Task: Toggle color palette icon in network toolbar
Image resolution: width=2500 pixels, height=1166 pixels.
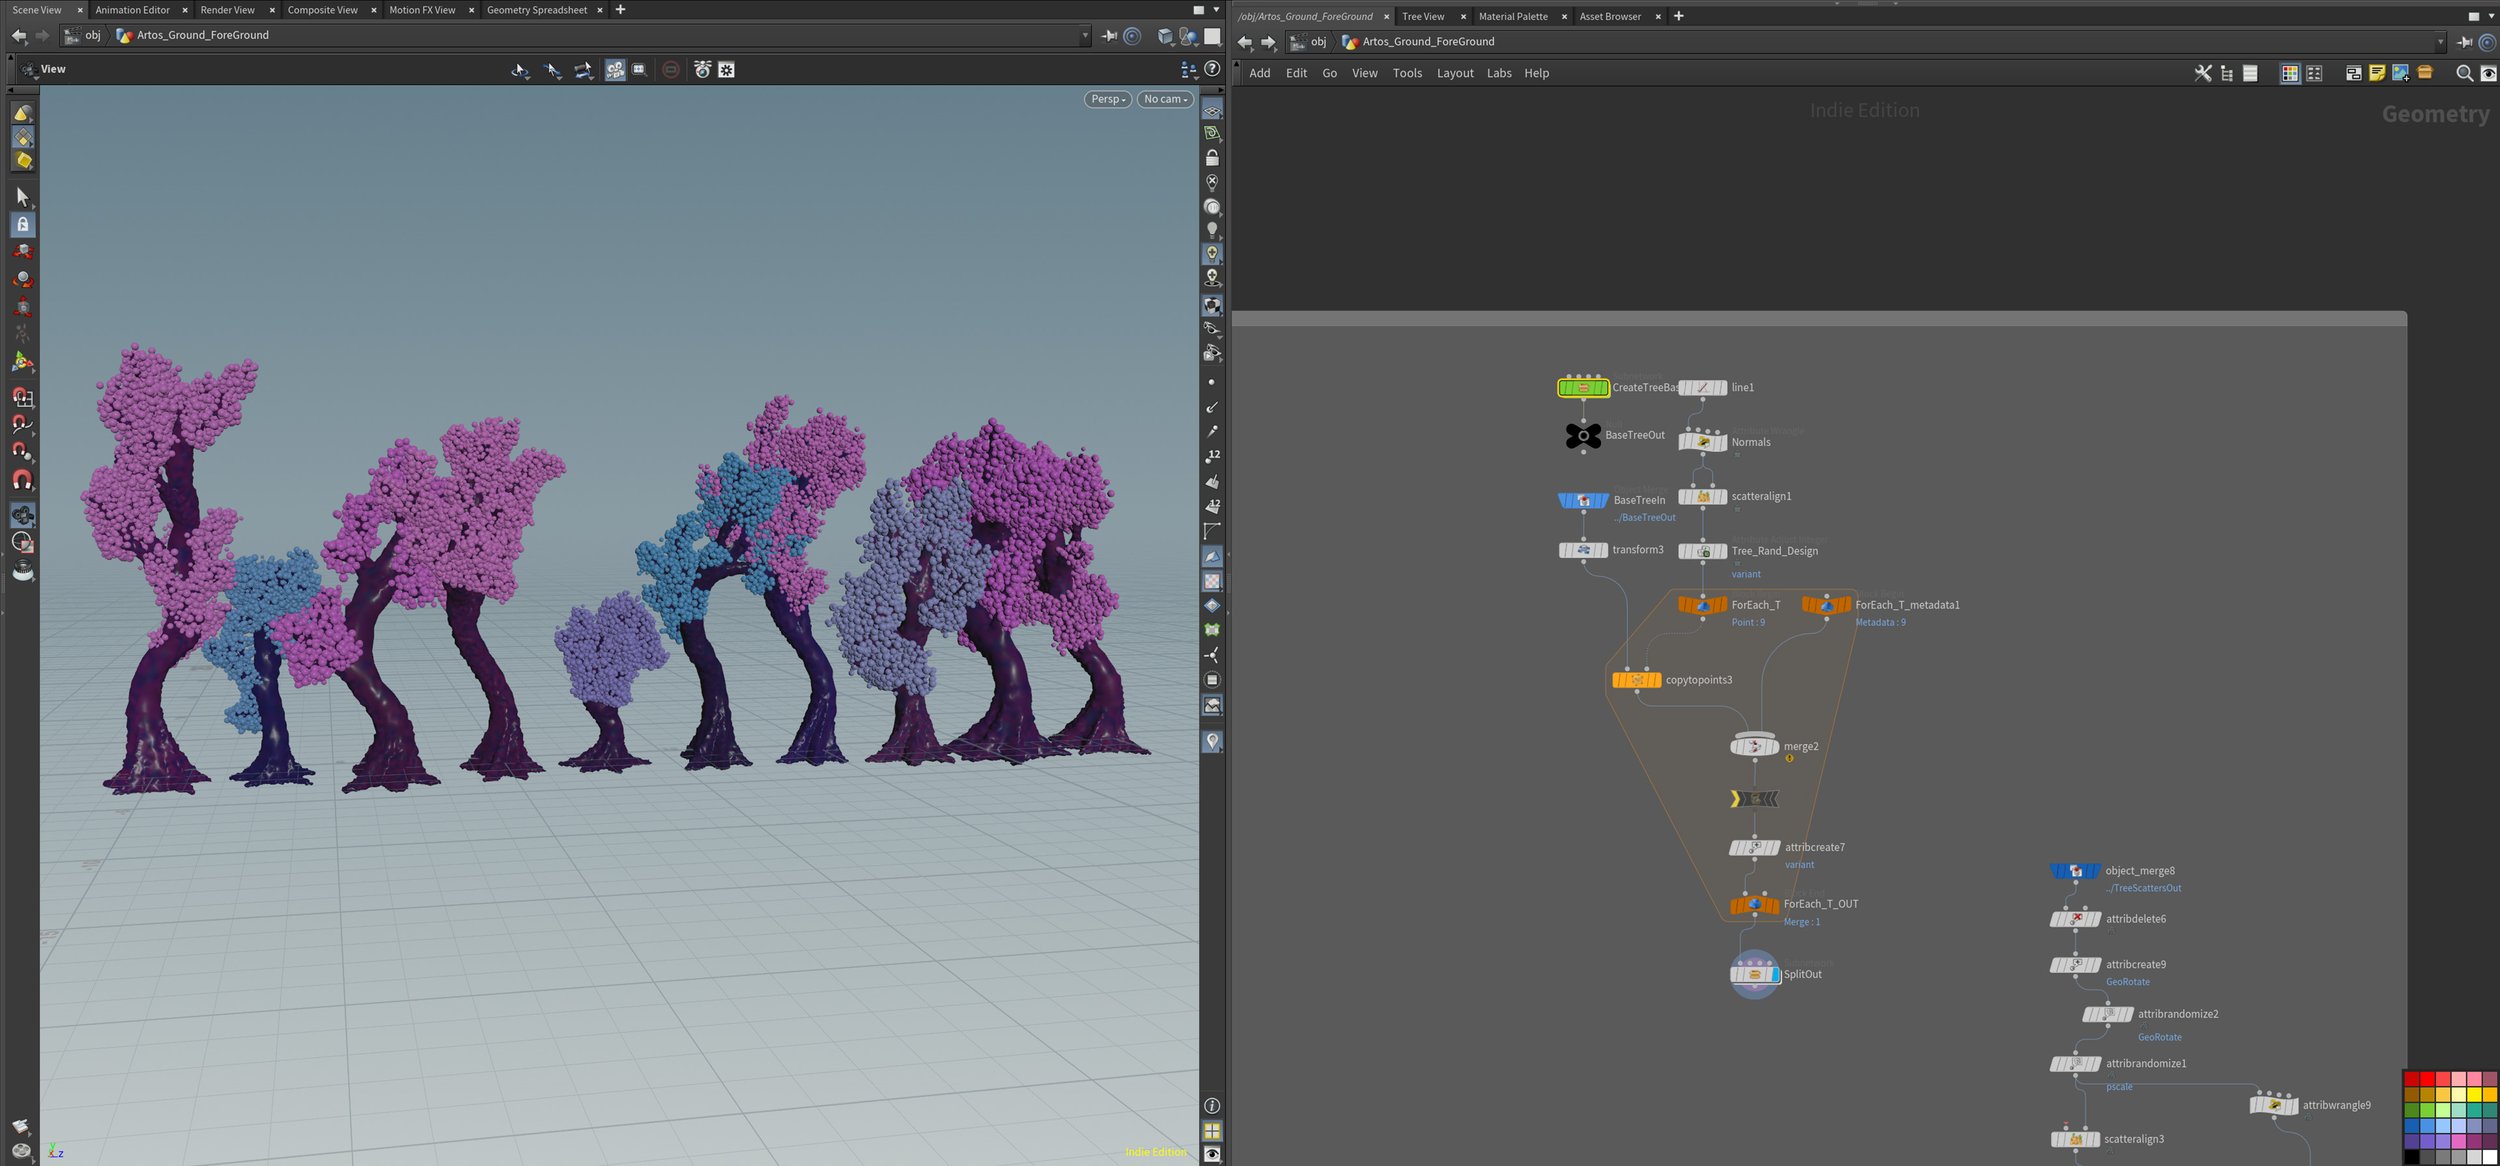Action: [x=2289, y=73]
